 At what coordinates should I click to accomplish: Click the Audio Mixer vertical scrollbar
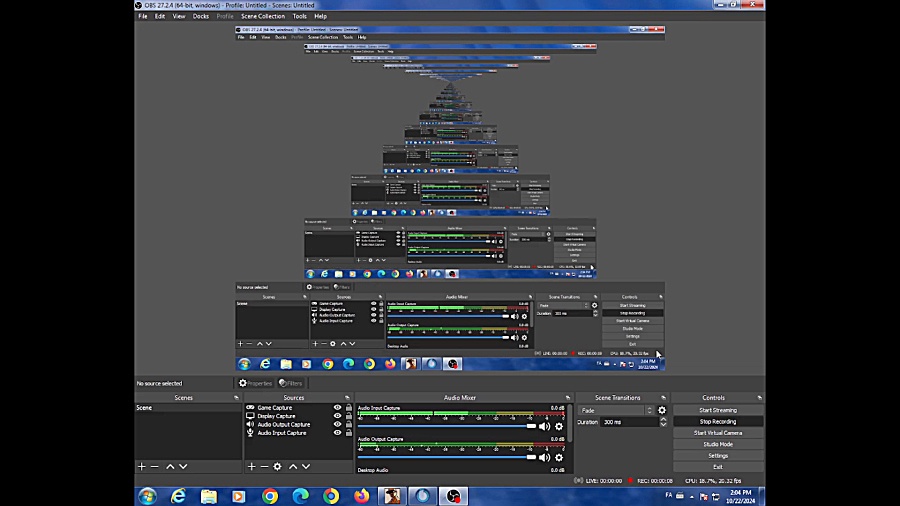(x=570, y=423)
